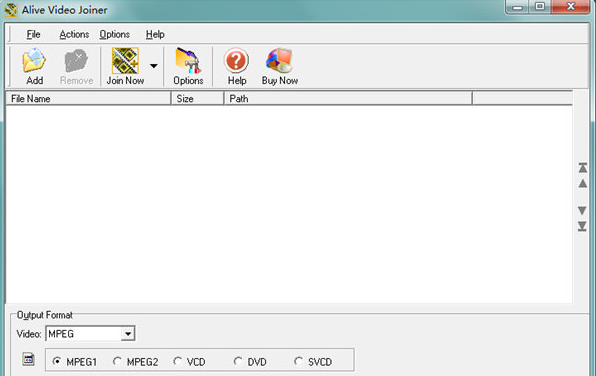Click the Join Now filmstrip icon
The height and width of the screenshot is (376, 596).
pyautogui.click(x=125, y=60)
